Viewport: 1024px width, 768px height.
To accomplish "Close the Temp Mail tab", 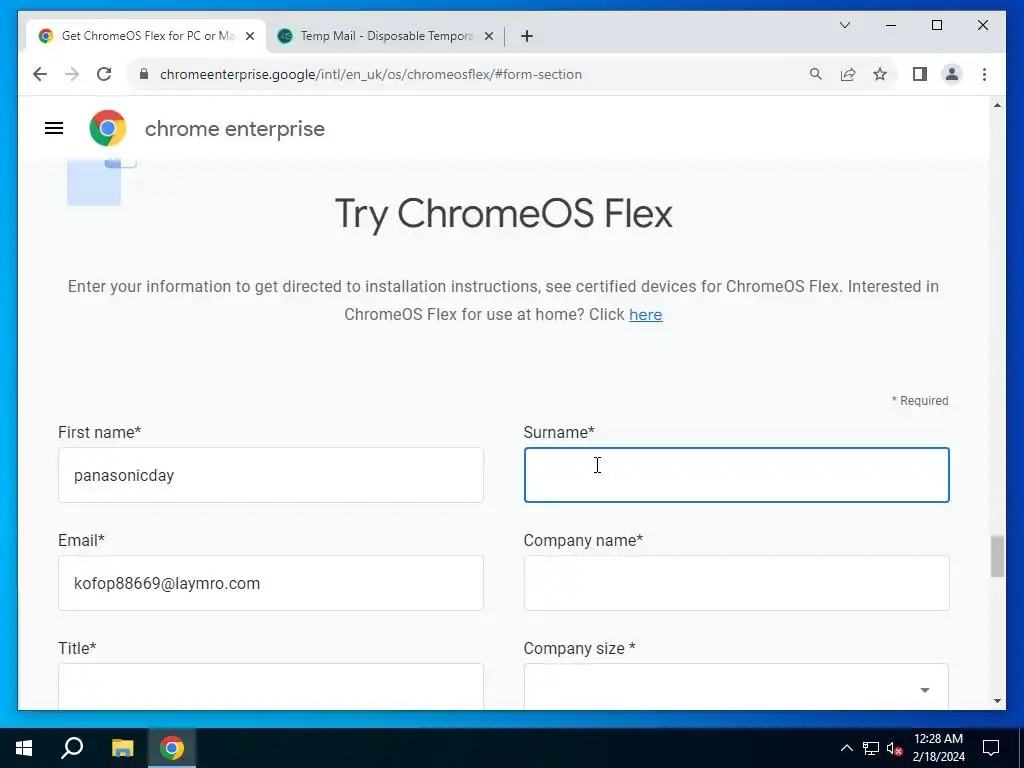I will pyautogui.click(x=488, y=36).
